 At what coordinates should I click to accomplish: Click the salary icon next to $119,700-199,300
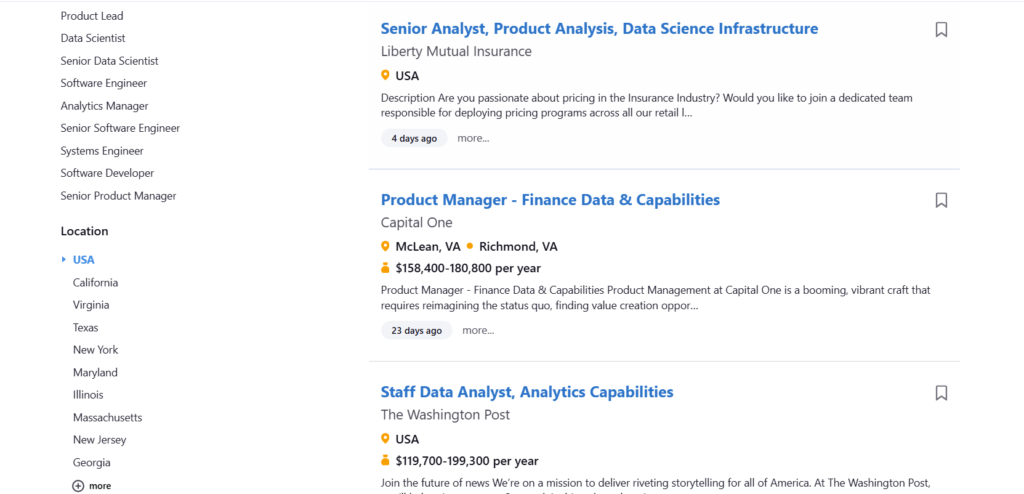(x=386, y=461)
